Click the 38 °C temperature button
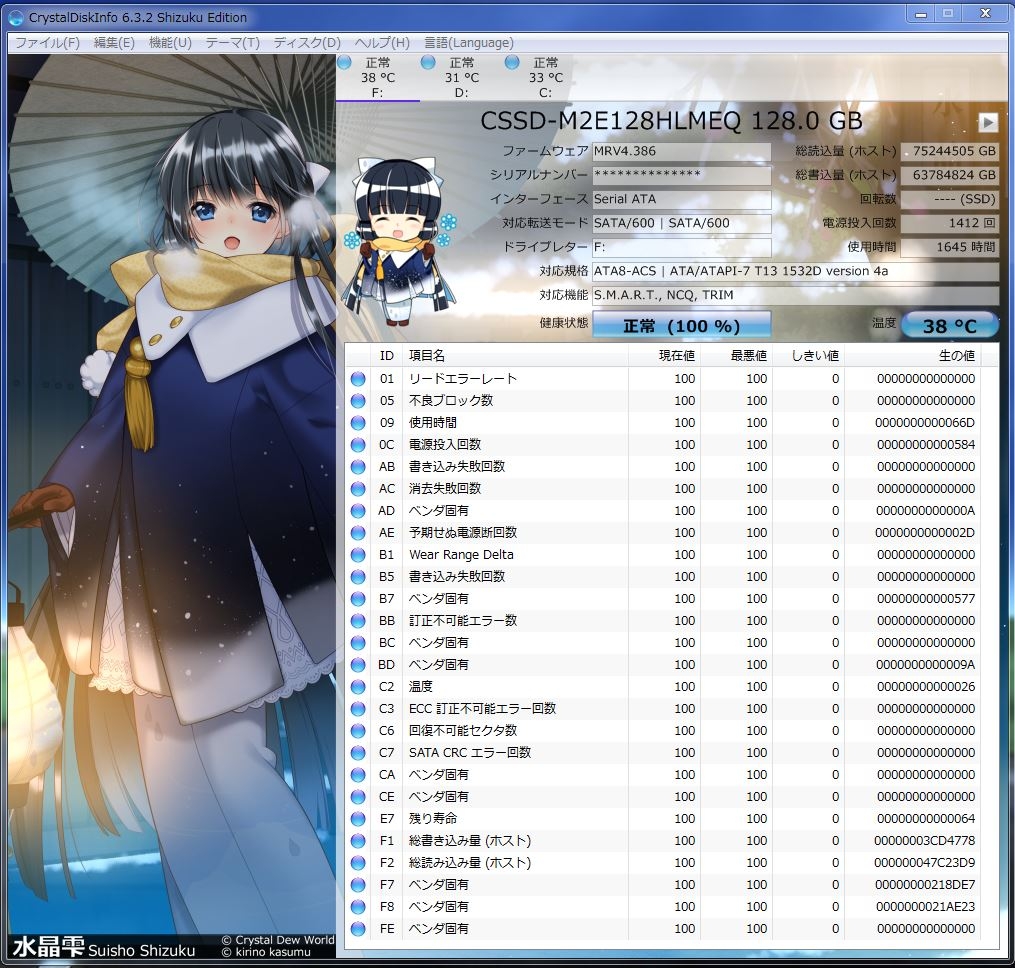The image size is (1015, 968). pos(950,326)
